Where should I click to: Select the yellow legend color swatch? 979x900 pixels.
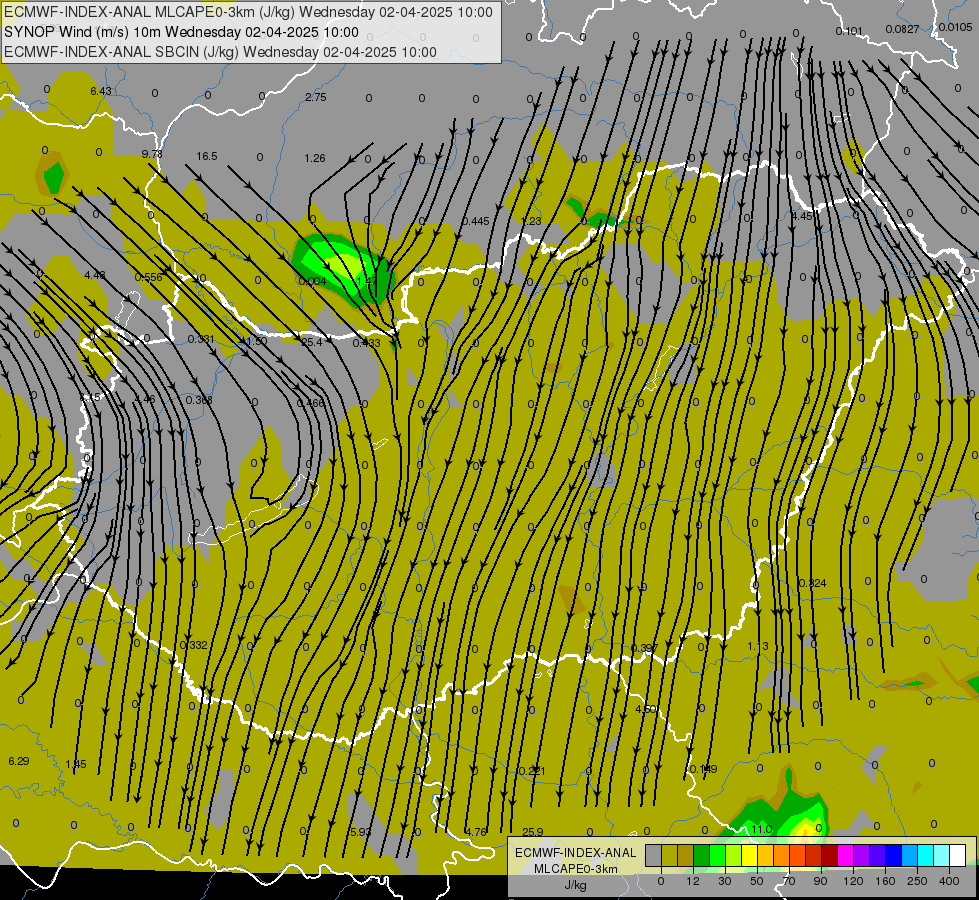pyautogui.click(x=750, y=855)
